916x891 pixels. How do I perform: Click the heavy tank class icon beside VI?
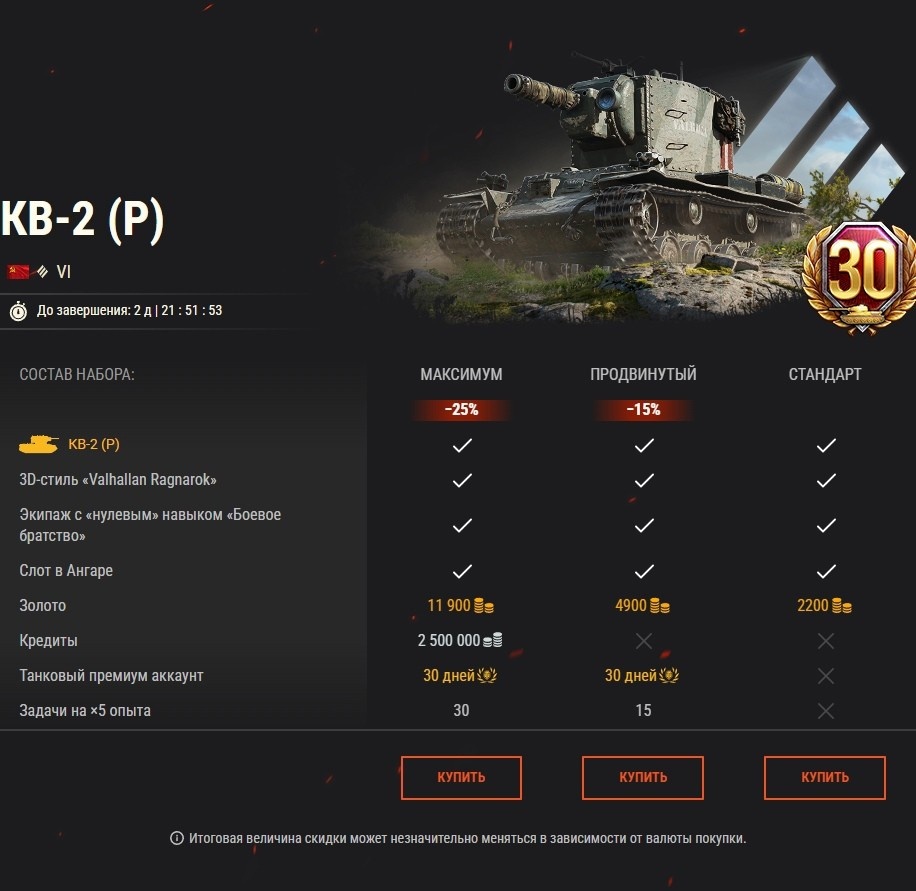tap(42, 272)
